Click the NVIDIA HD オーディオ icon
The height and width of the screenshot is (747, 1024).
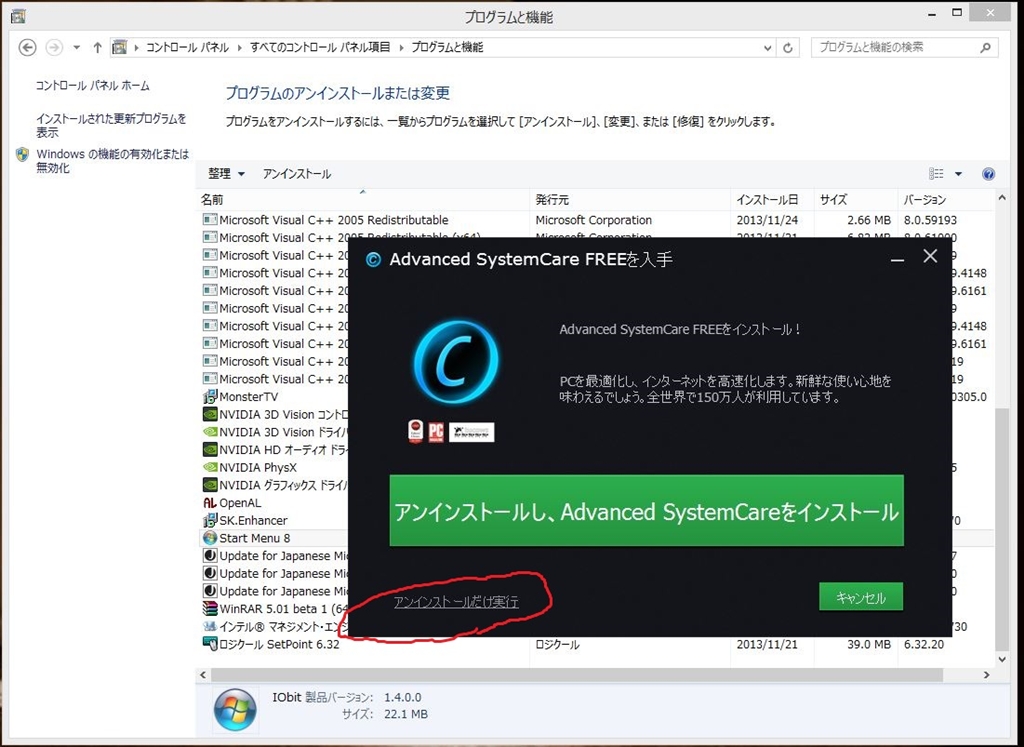(x=210, y=450)
